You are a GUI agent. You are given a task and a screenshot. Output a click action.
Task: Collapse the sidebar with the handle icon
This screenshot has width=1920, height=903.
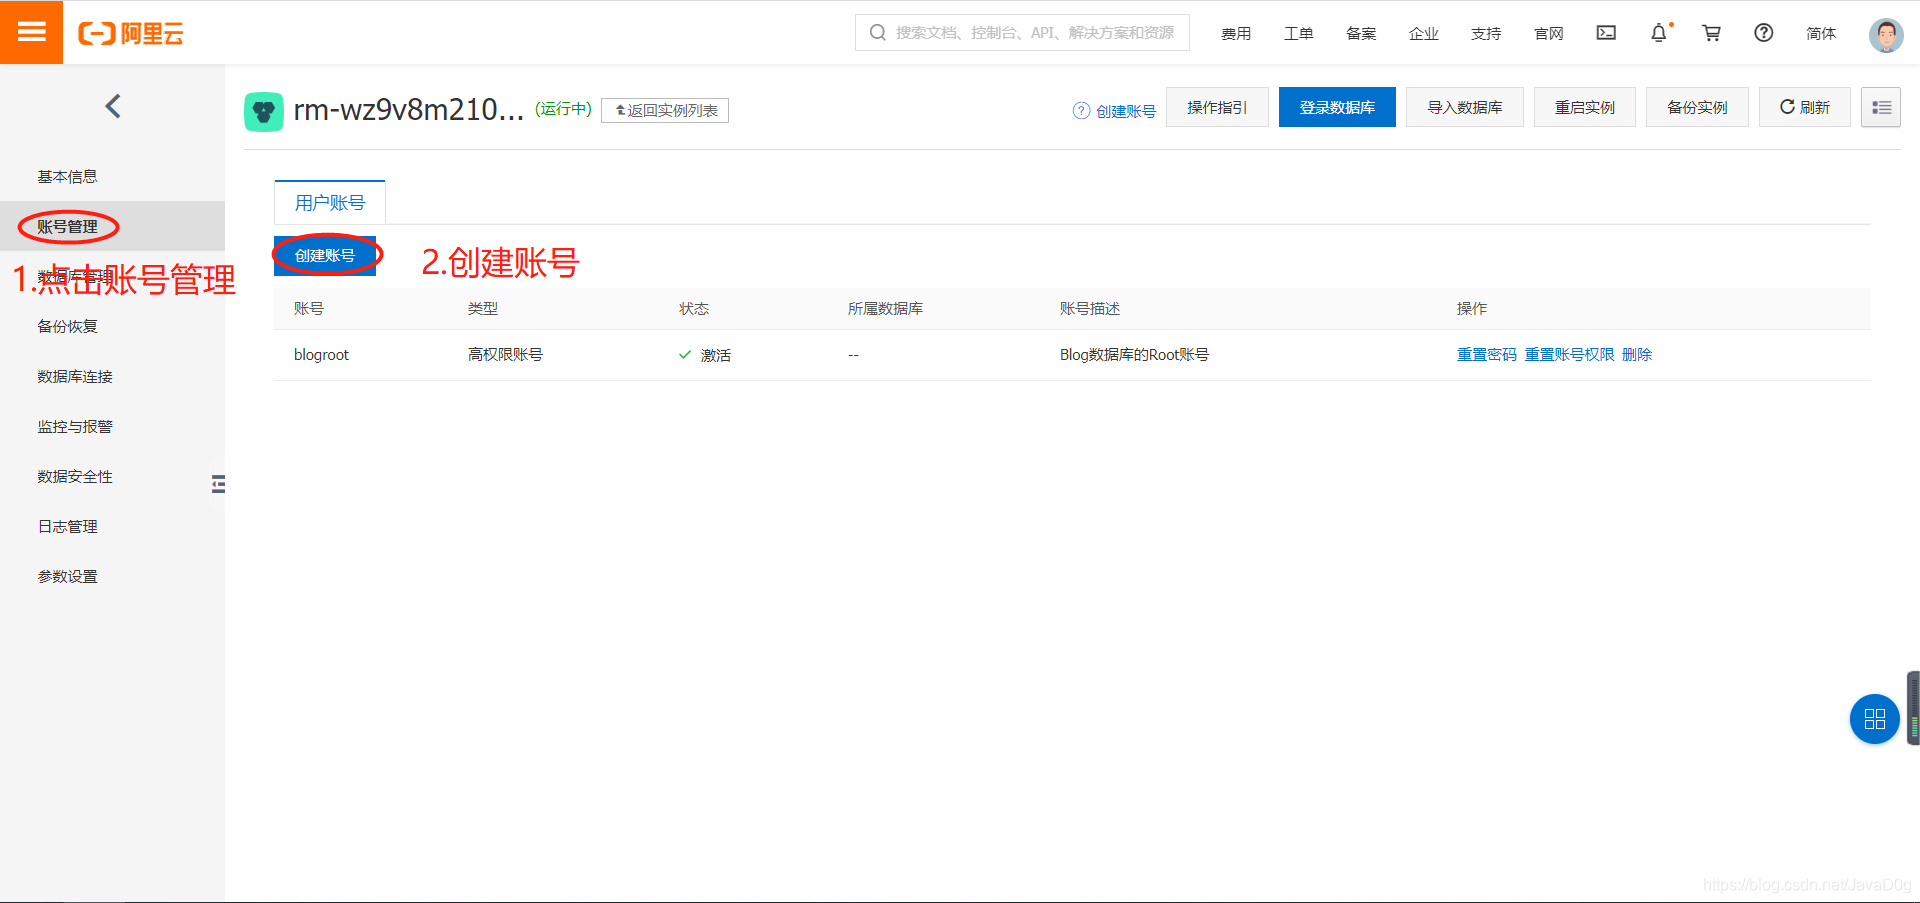tap(218, 484)
